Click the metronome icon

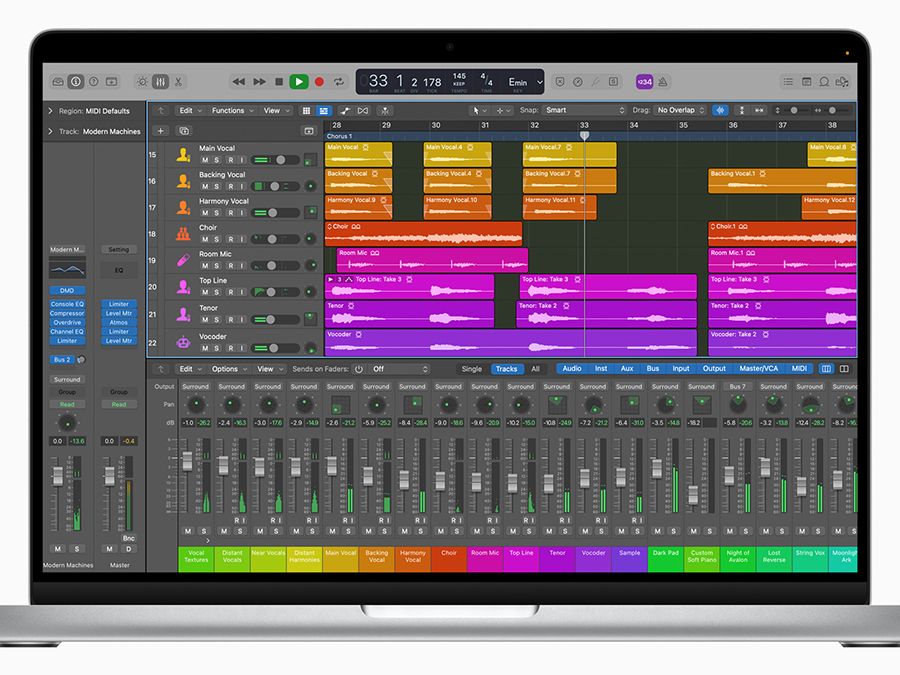click(662, 82)
